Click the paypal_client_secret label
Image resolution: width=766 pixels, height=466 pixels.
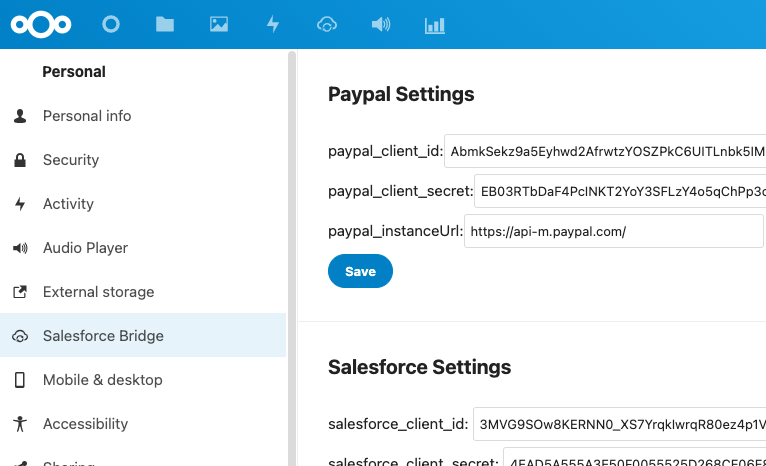click(x=401, y=191)
